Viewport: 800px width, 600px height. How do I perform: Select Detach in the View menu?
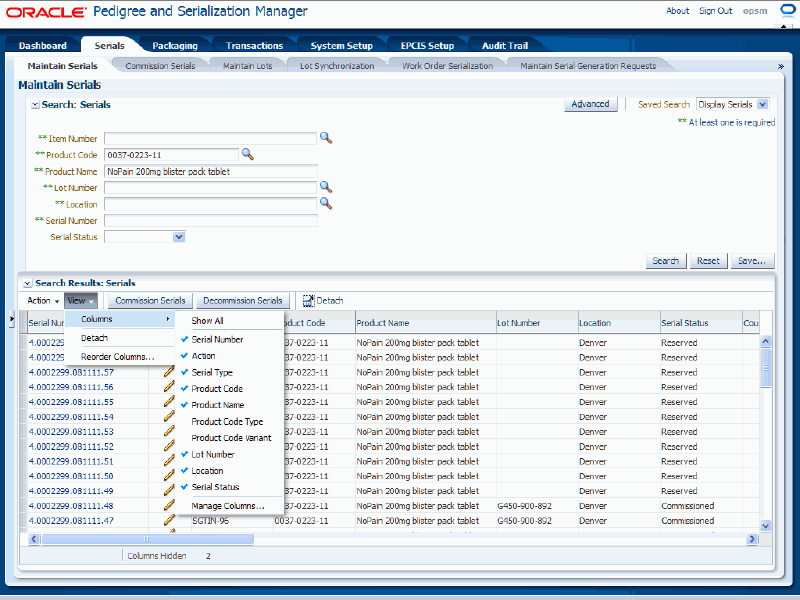(94, 338)
